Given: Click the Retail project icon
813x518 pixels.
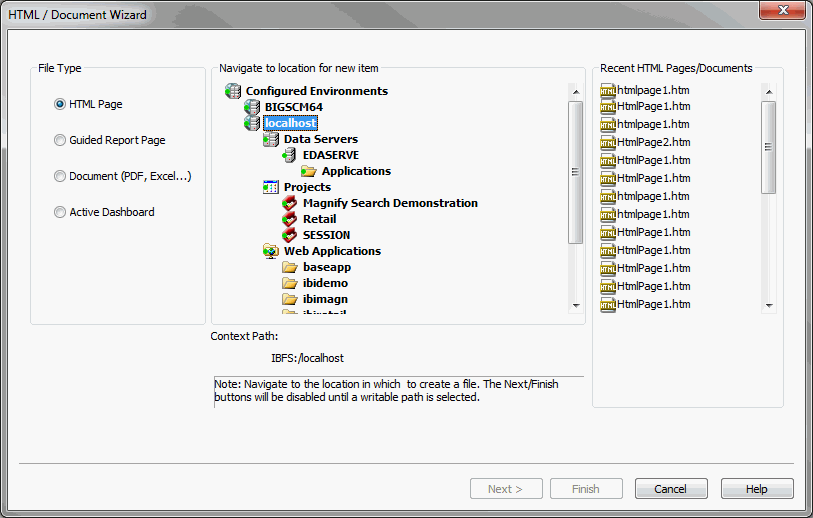Looking at the screenshot, I should (x=289, y=219).
